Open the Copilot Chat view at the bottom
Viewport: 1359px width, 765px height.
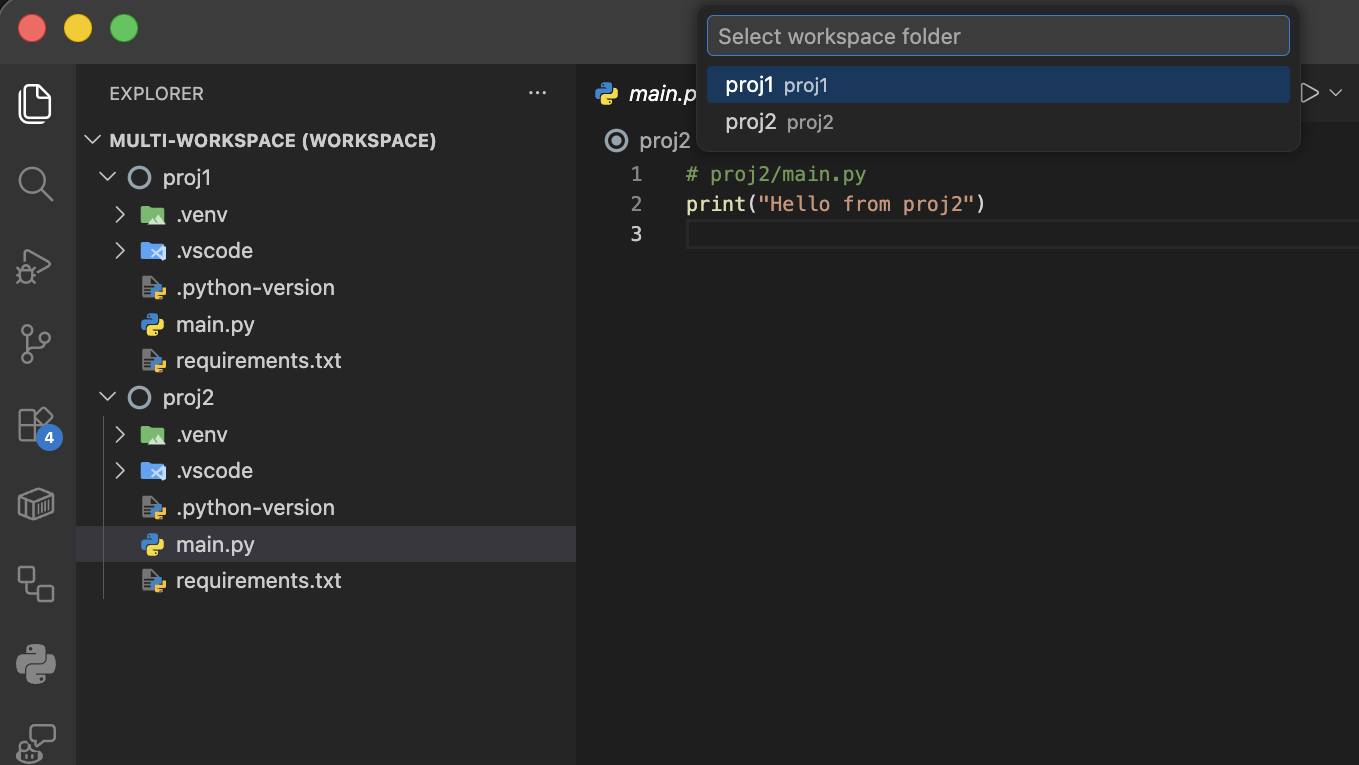click(x=35, y=740)
